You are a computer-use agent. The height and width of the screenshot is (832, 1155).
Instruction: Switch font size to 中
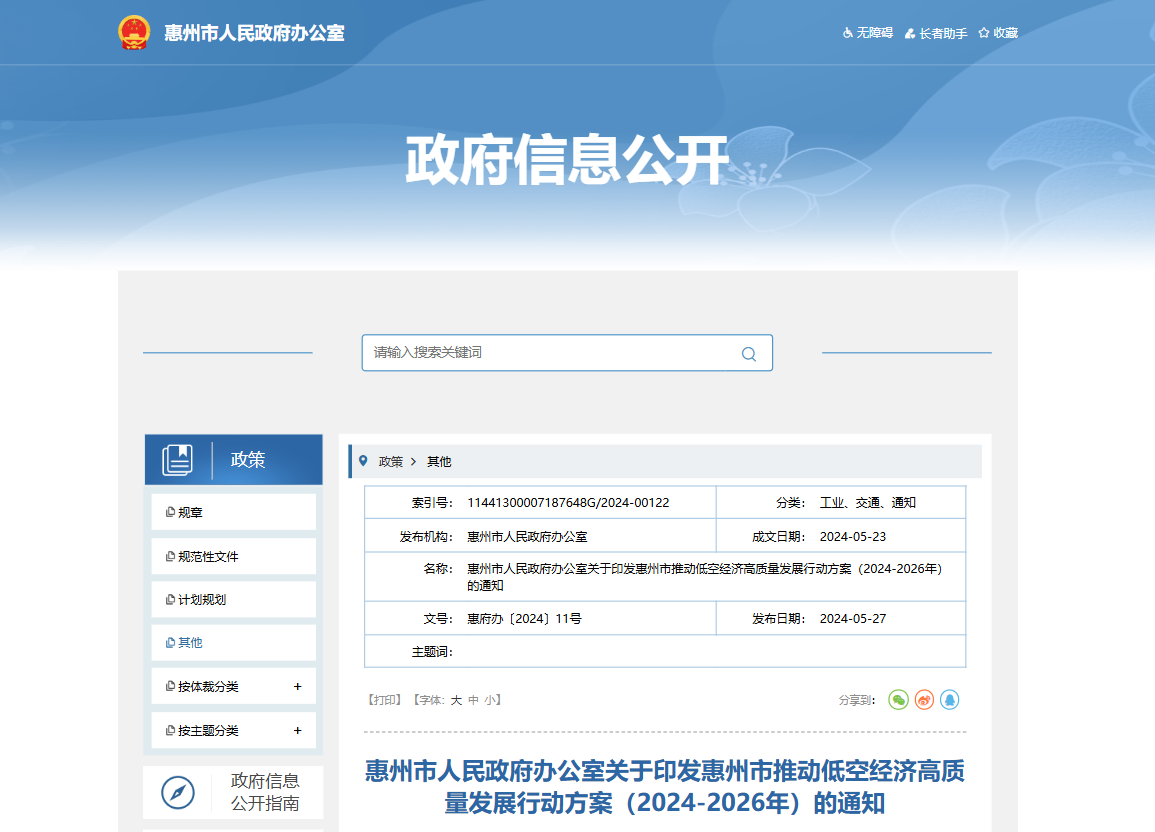tap(471, 700)
